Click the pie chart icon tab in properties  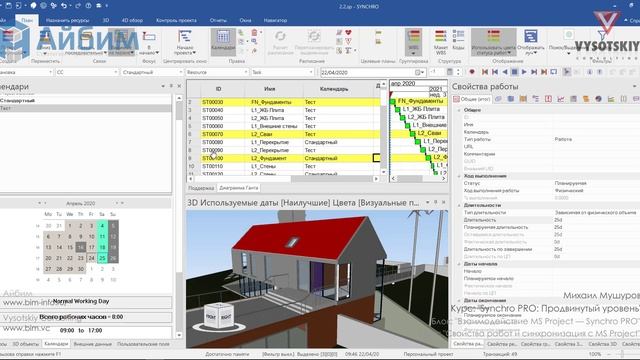598,99
